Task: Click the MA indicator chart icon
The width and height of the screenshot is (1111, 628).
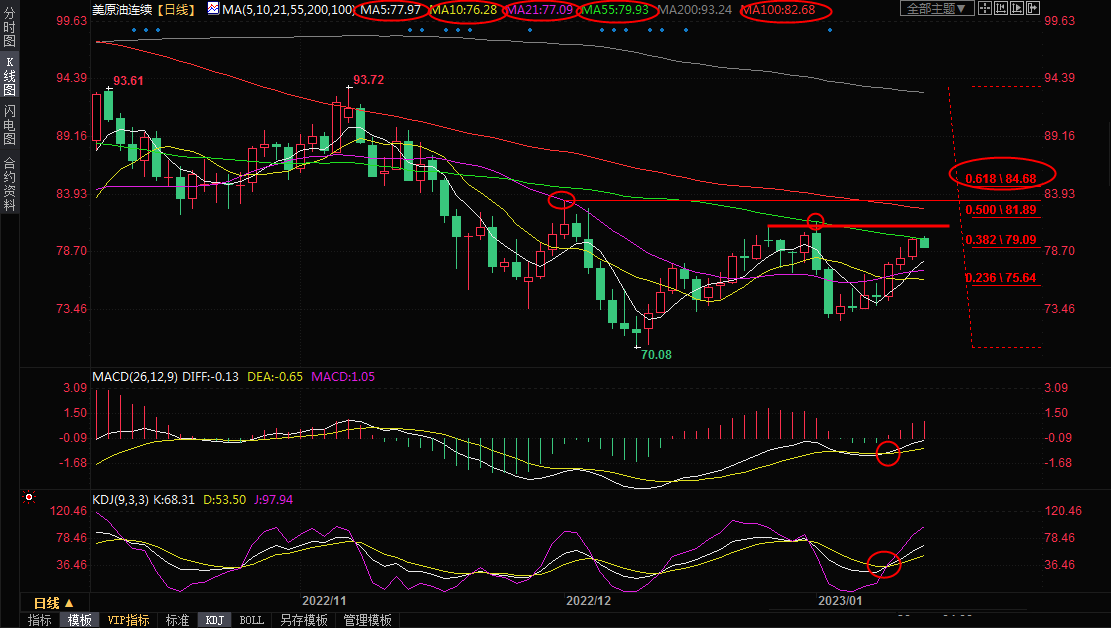Action: coord(213,9)
